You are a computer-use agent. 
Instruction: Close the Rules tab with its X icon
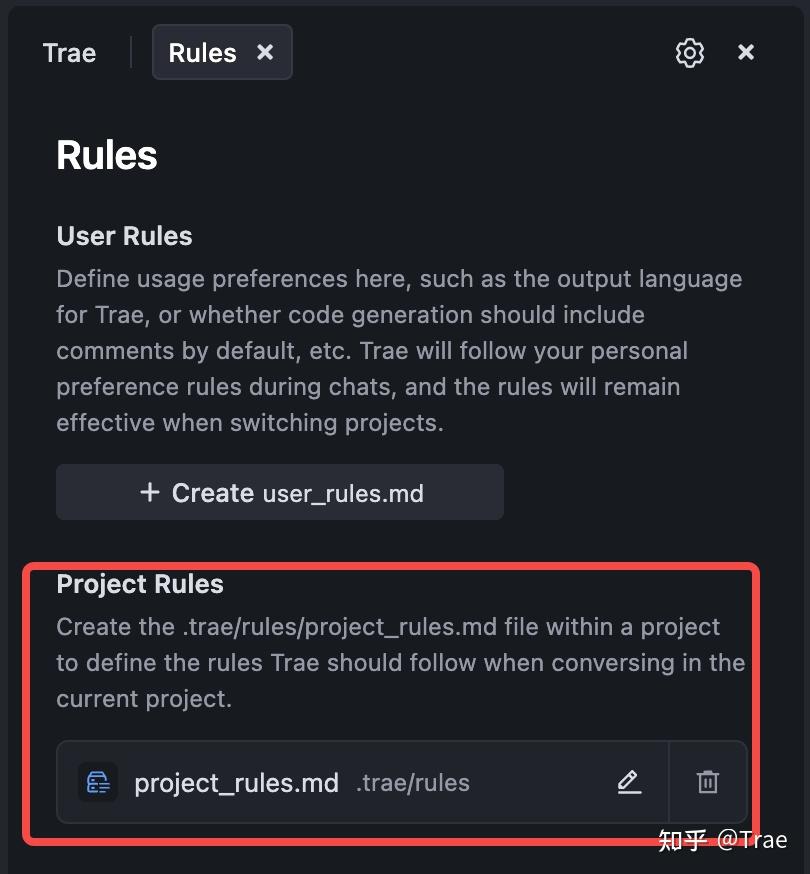click(x=265, y=52)
